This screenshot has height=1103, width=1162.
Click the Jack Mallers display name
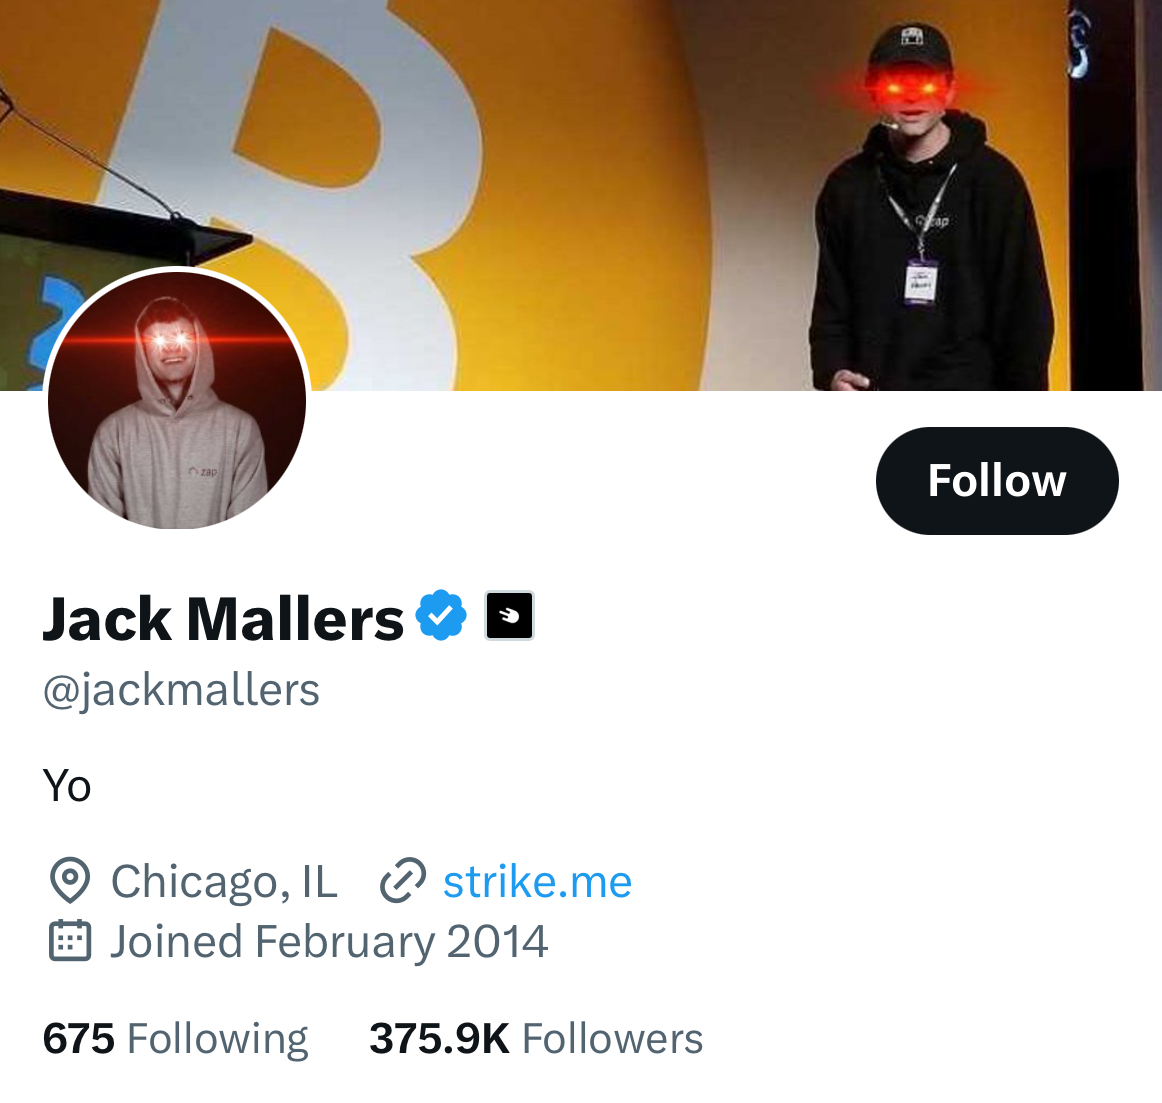click(223, 618)
